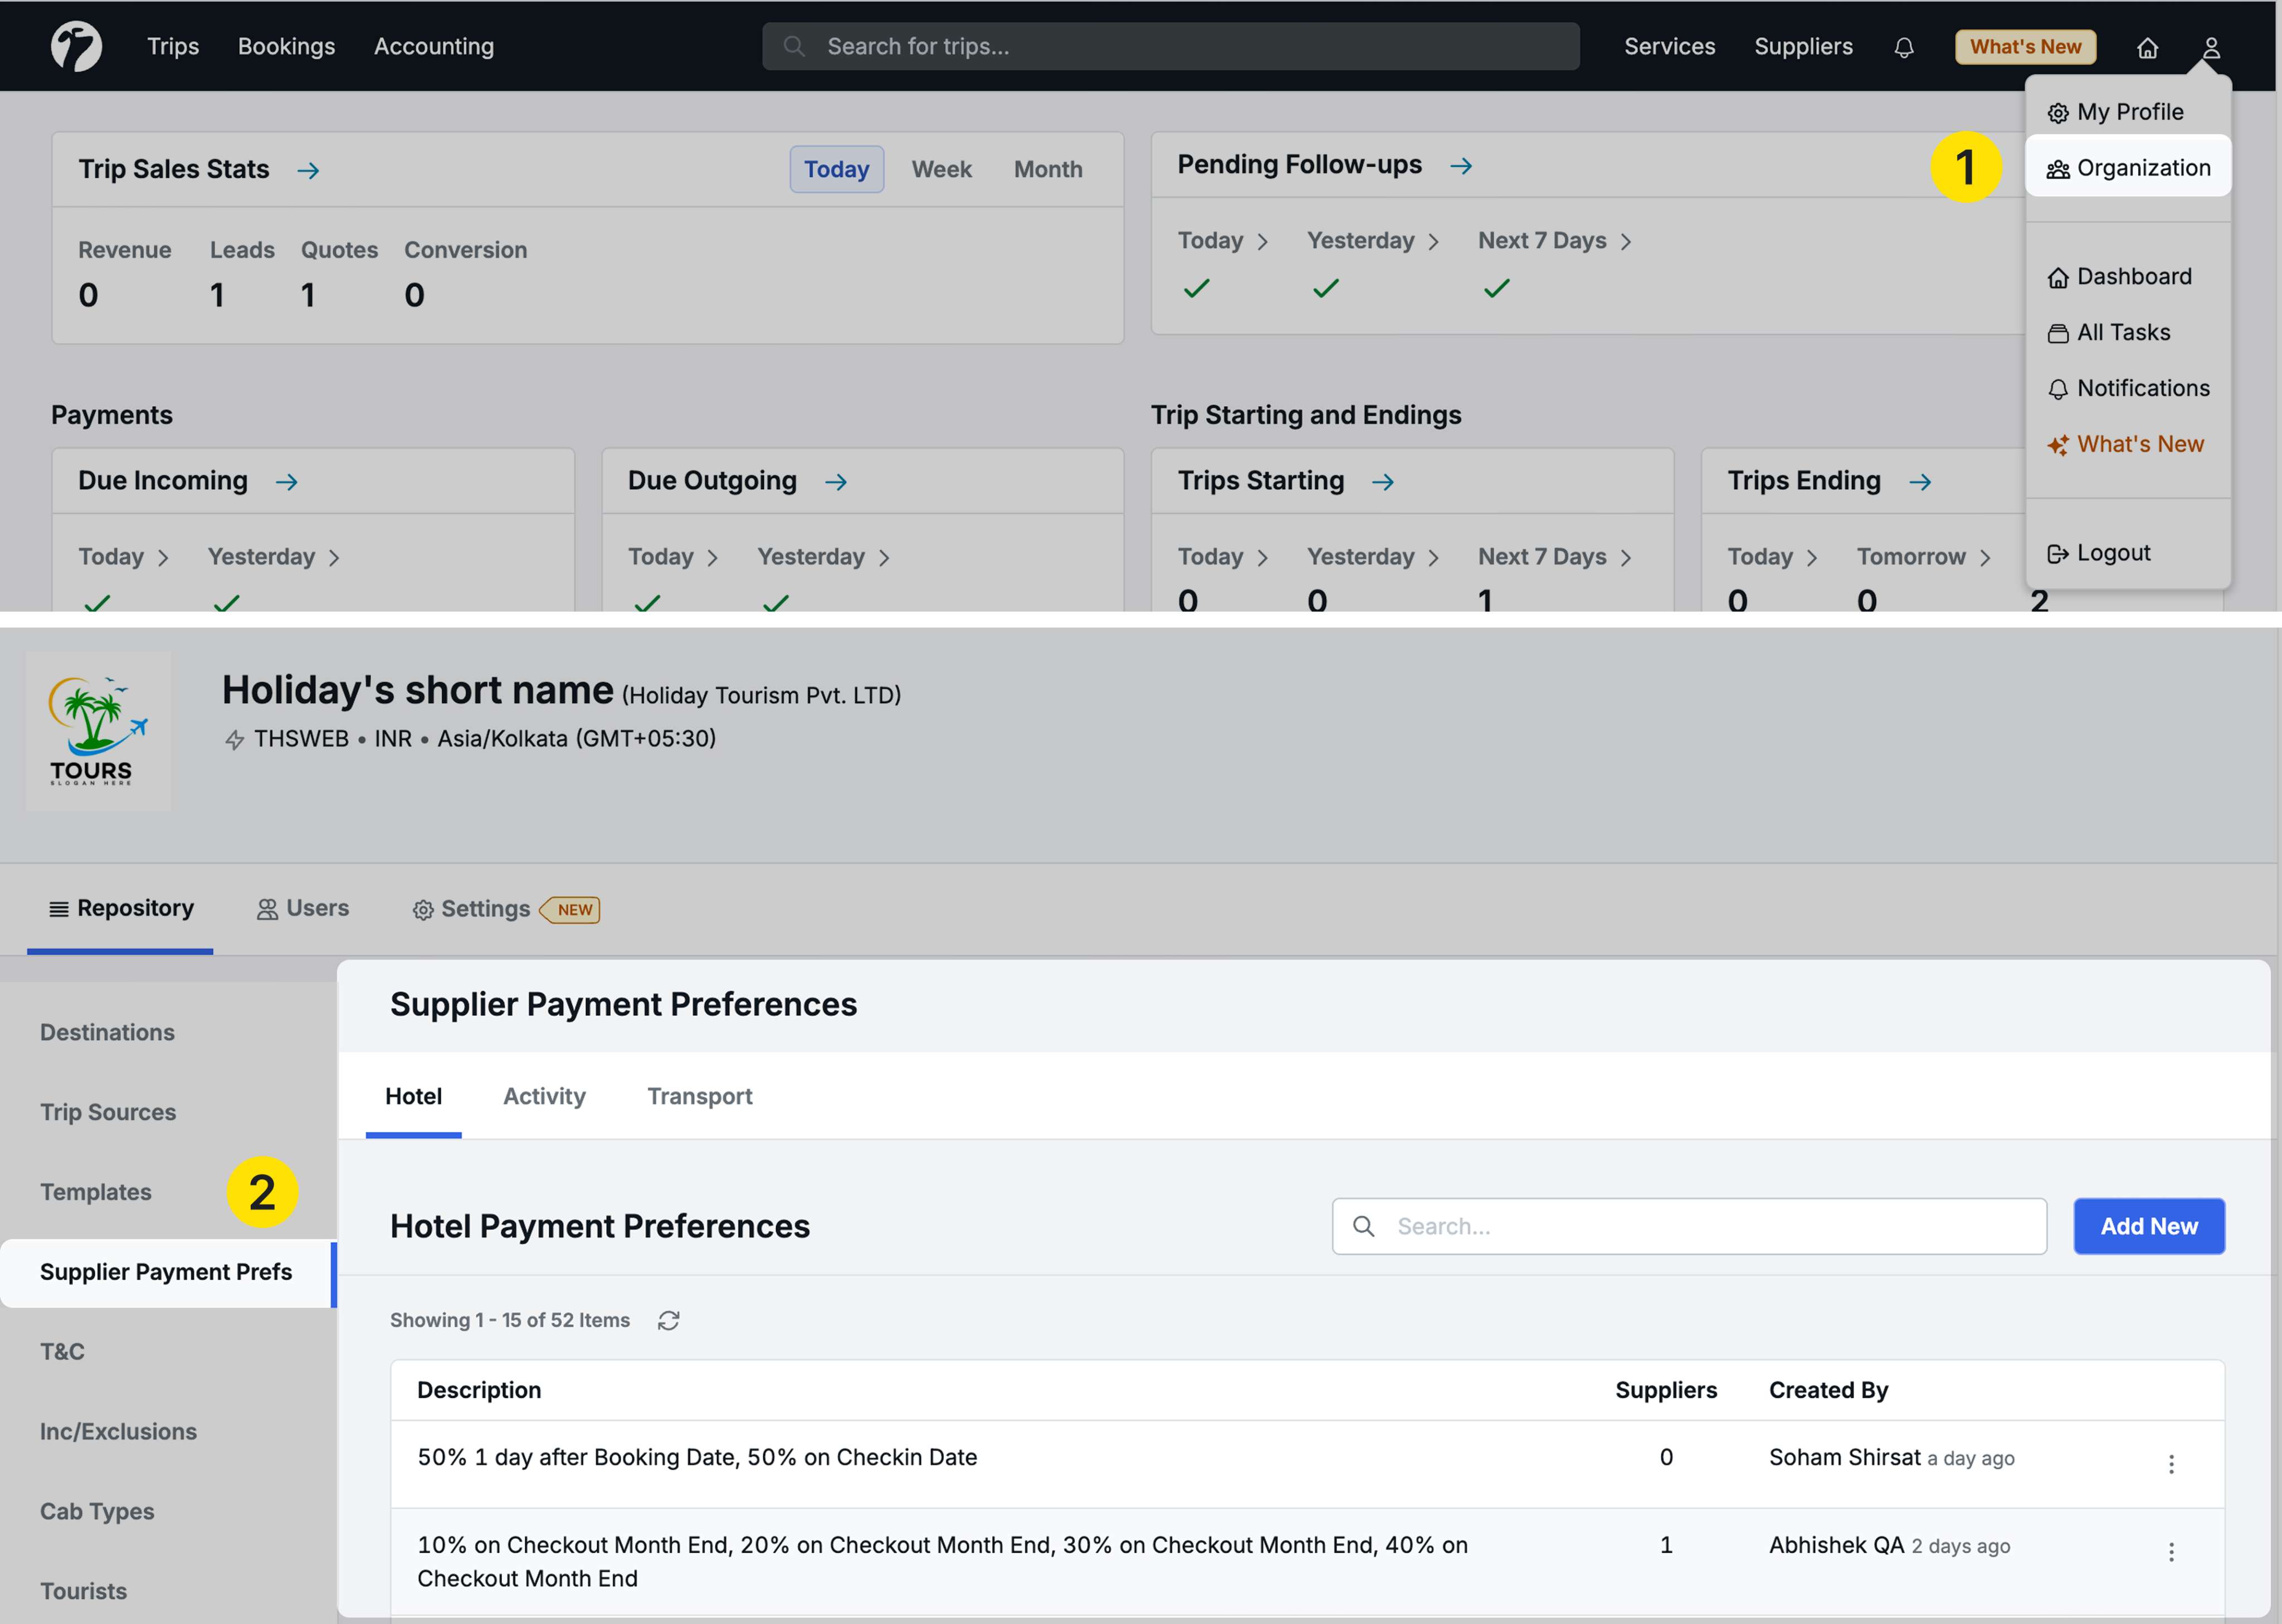Switch sales stats to Month view
This screenshot has width=2282, height=1624.
[1047, 169]
